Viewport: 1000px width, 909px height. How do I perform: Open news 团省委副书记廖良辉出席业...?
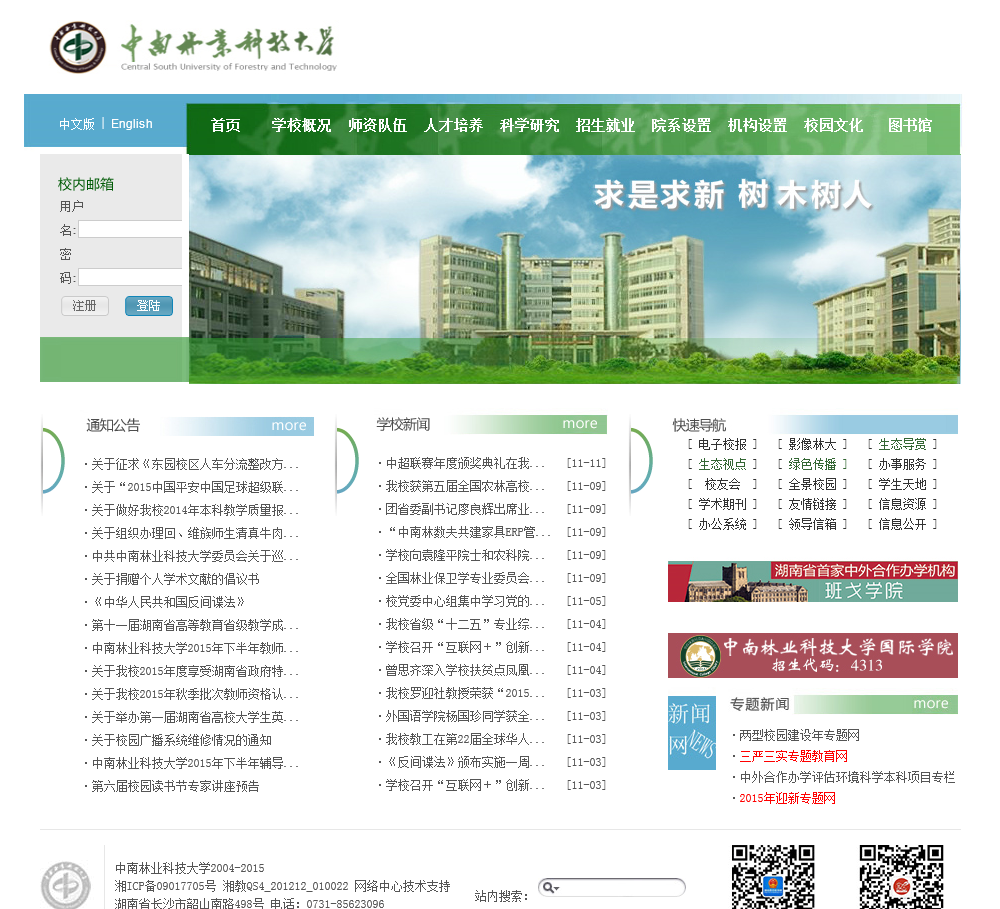click(465, 509)
